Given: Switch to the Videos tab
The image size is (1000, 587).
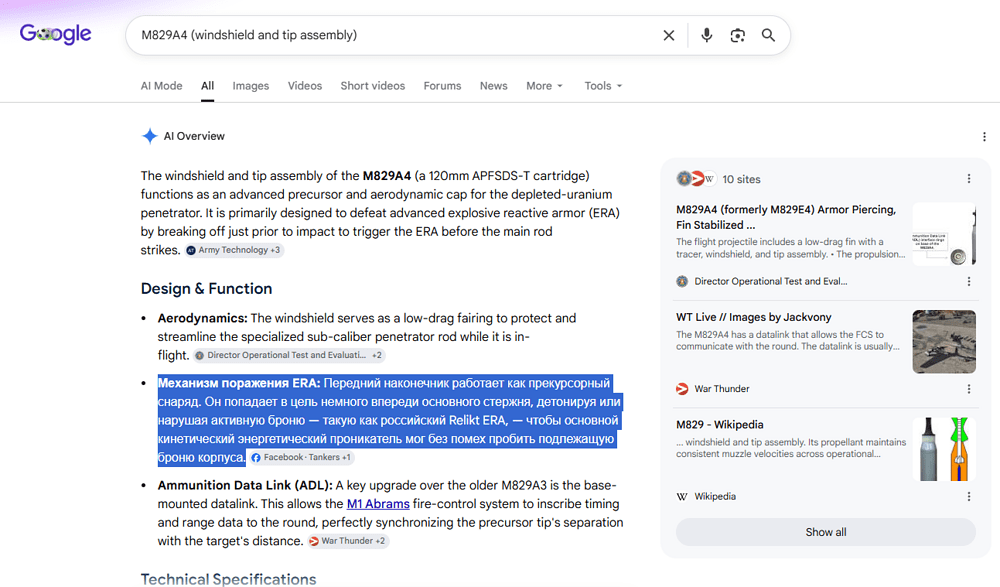Looking at the screenshot, I should click(x=305, y=85).
